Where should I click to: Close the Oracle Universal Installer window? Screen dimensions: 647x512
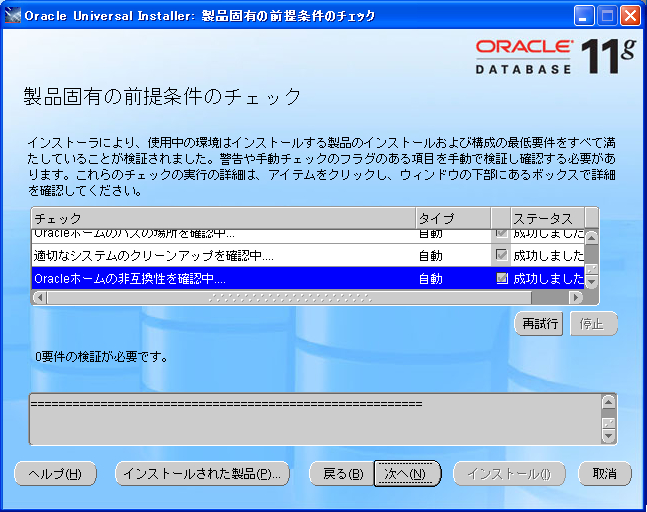point(631,16)
